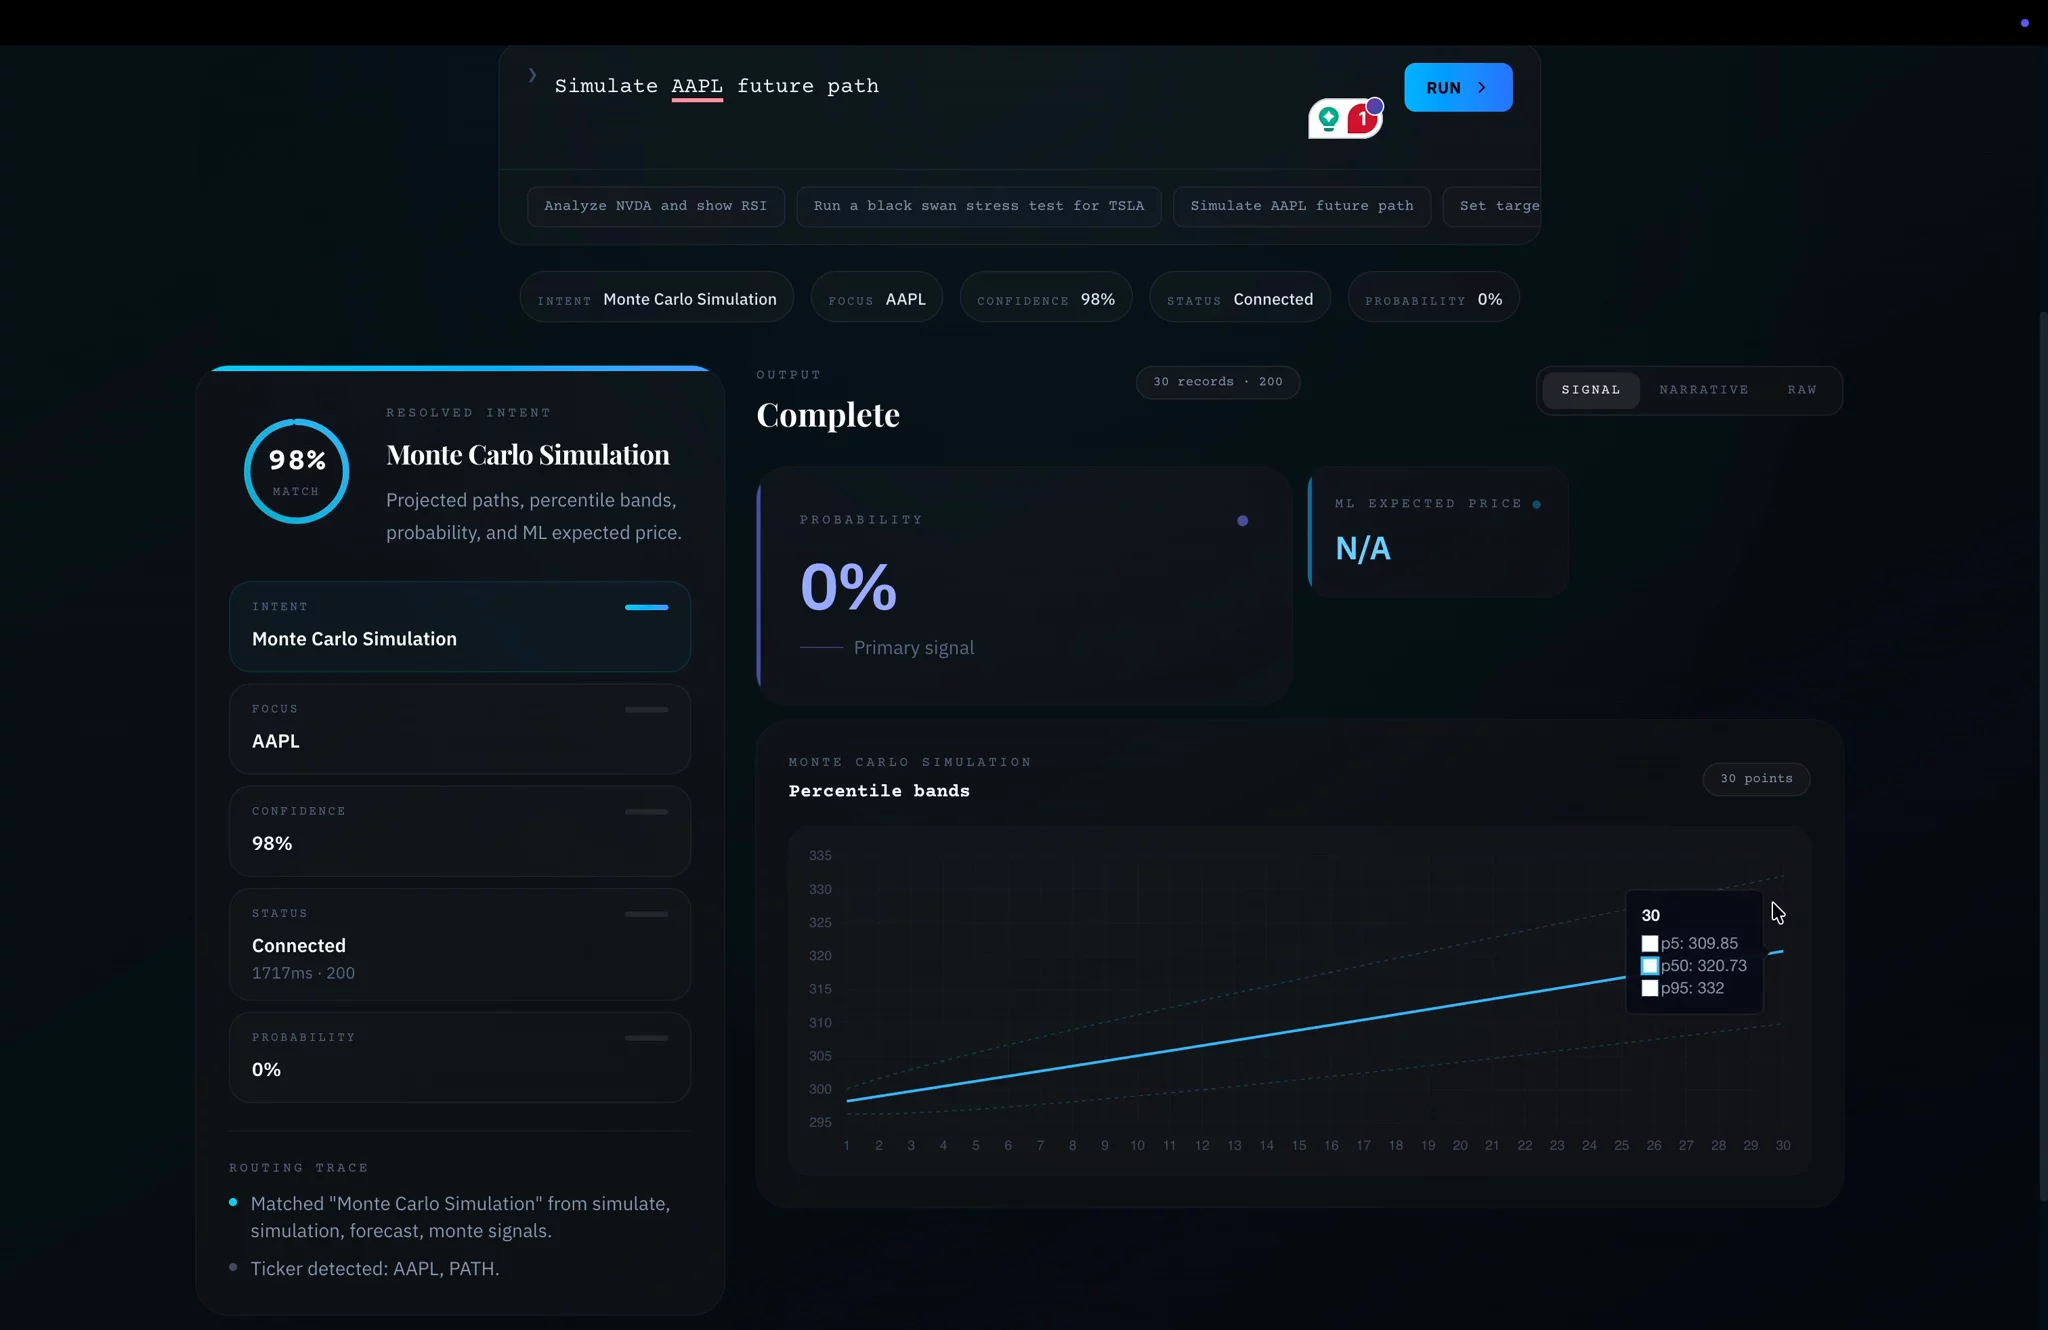Click the arrow inside the RUN button
Image resolution: width=2048 pixels, height=1330 pixels.
(1482, 88)
